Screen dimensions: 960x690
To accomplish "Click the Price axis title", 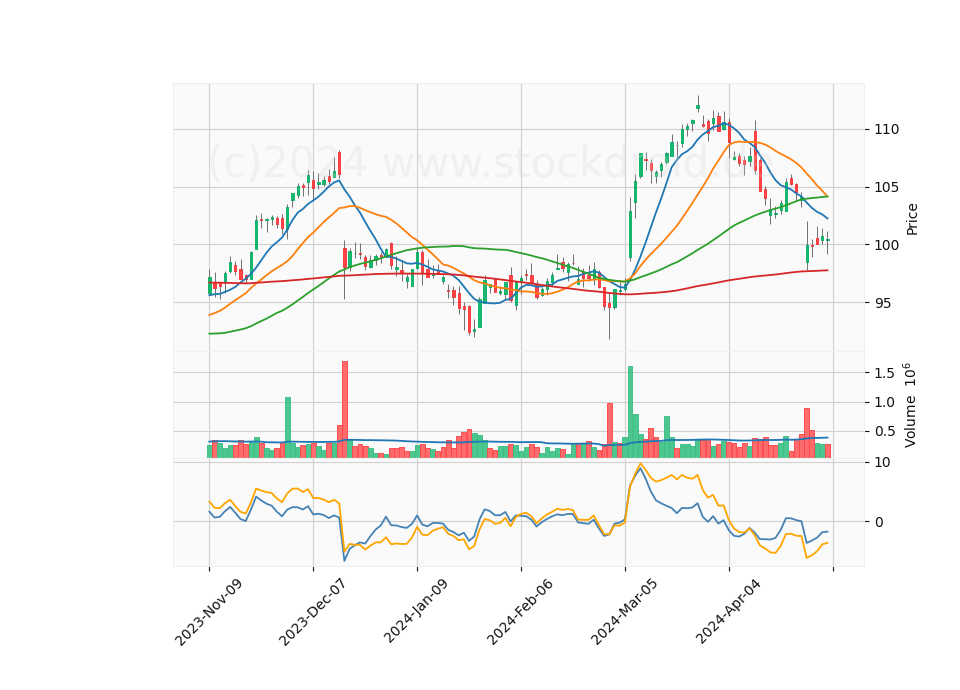I will [912, 219].
